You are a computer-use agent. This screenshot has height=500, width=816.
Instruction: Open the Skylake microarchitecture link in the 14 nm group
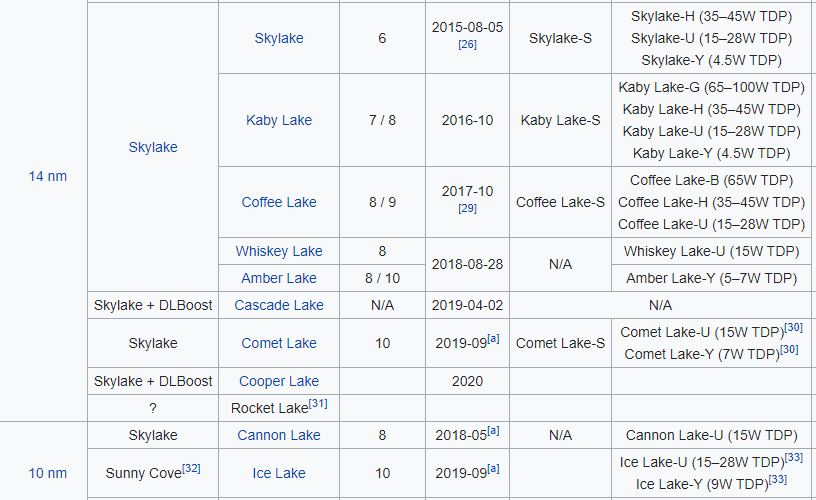pos(153,147)
